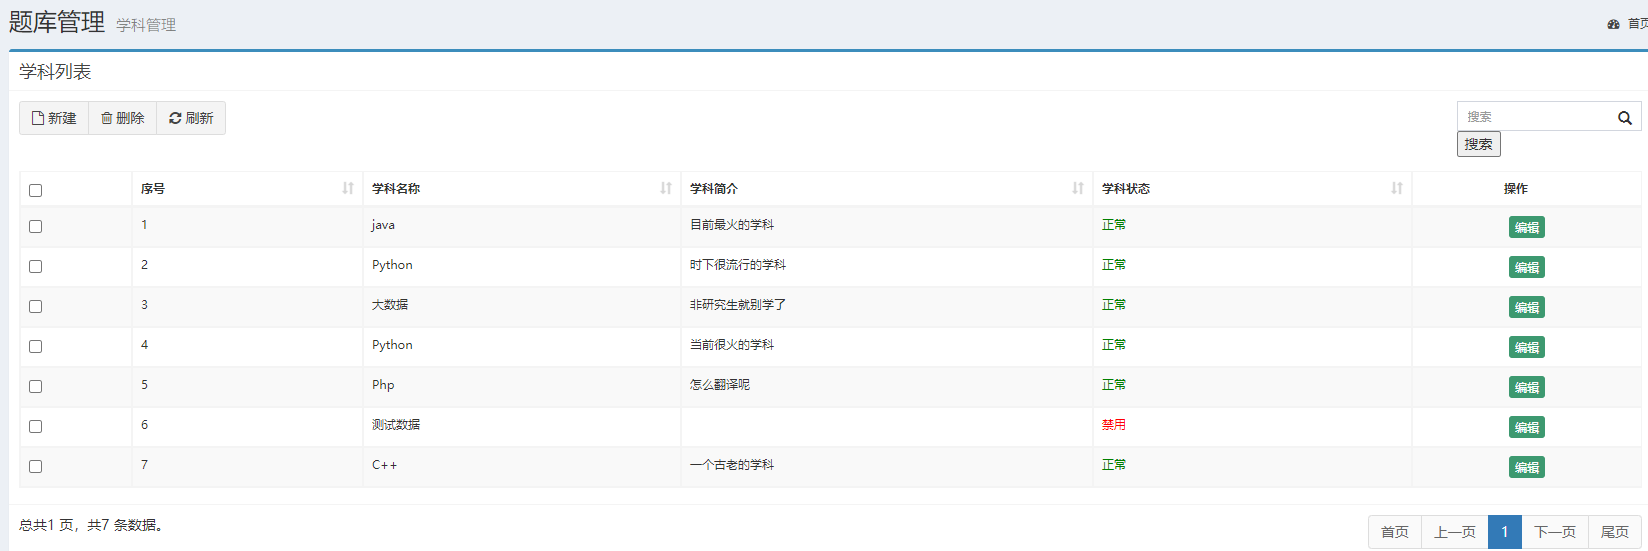The image size is (1648, 551).
Task: Click 编辑 button for row 4 Python
Action: [1527, 347]
